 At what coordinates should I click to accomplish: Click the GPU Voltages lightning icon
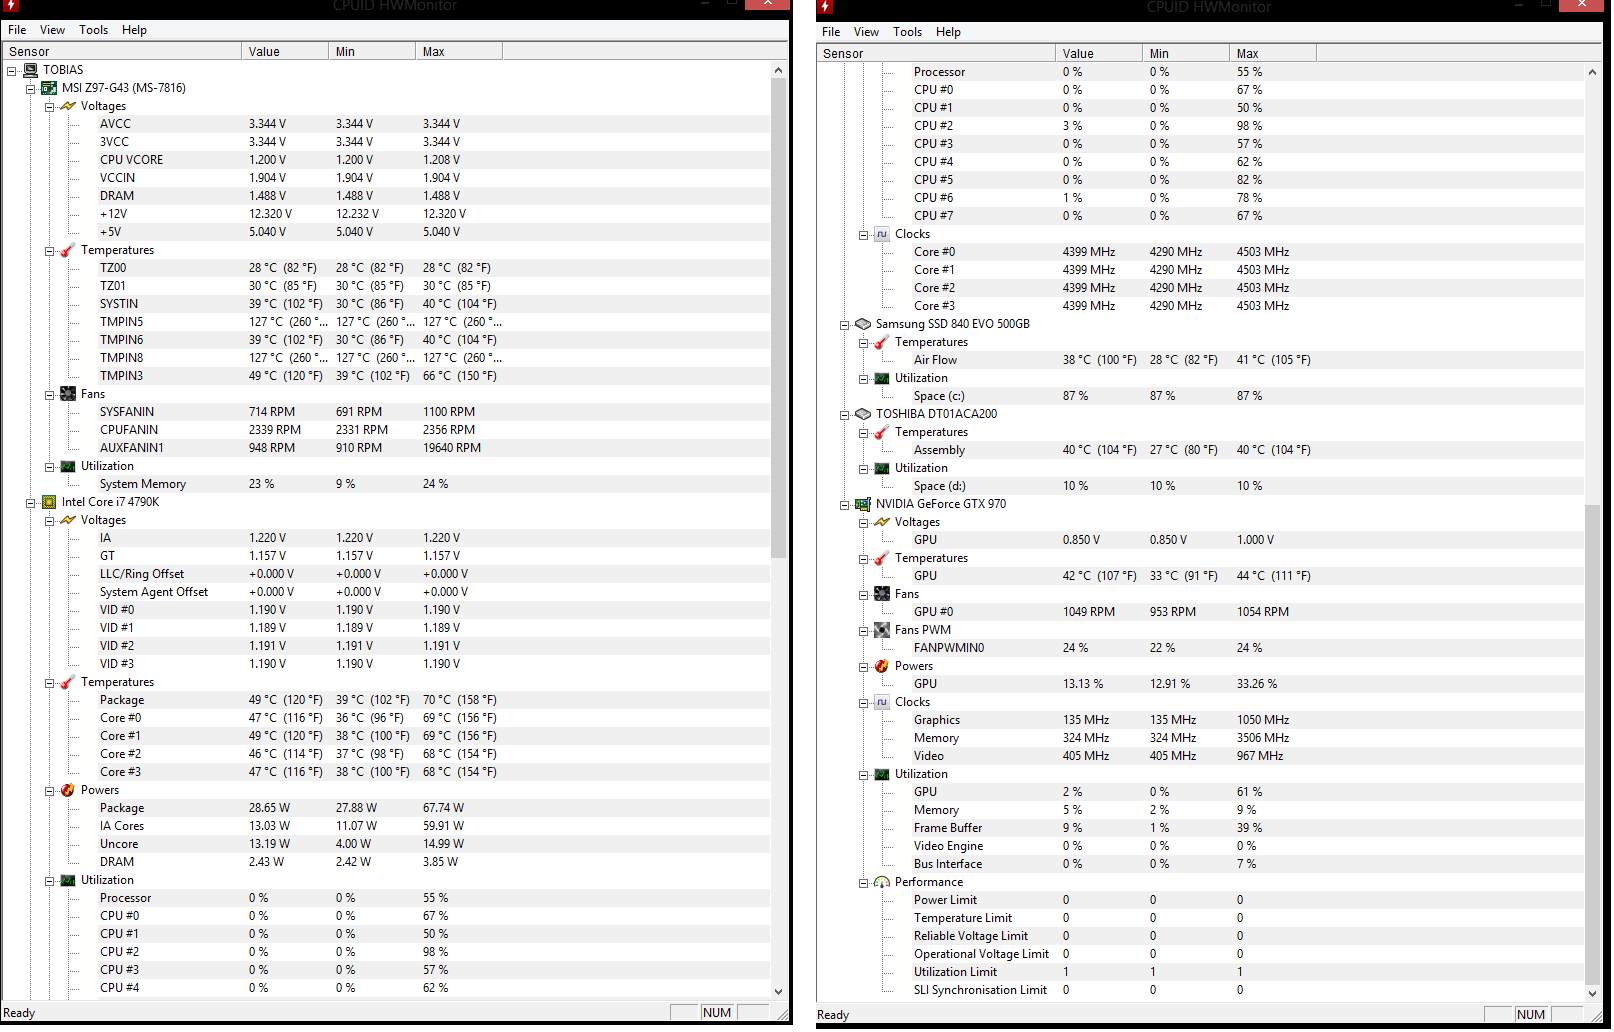click(882, 522)
